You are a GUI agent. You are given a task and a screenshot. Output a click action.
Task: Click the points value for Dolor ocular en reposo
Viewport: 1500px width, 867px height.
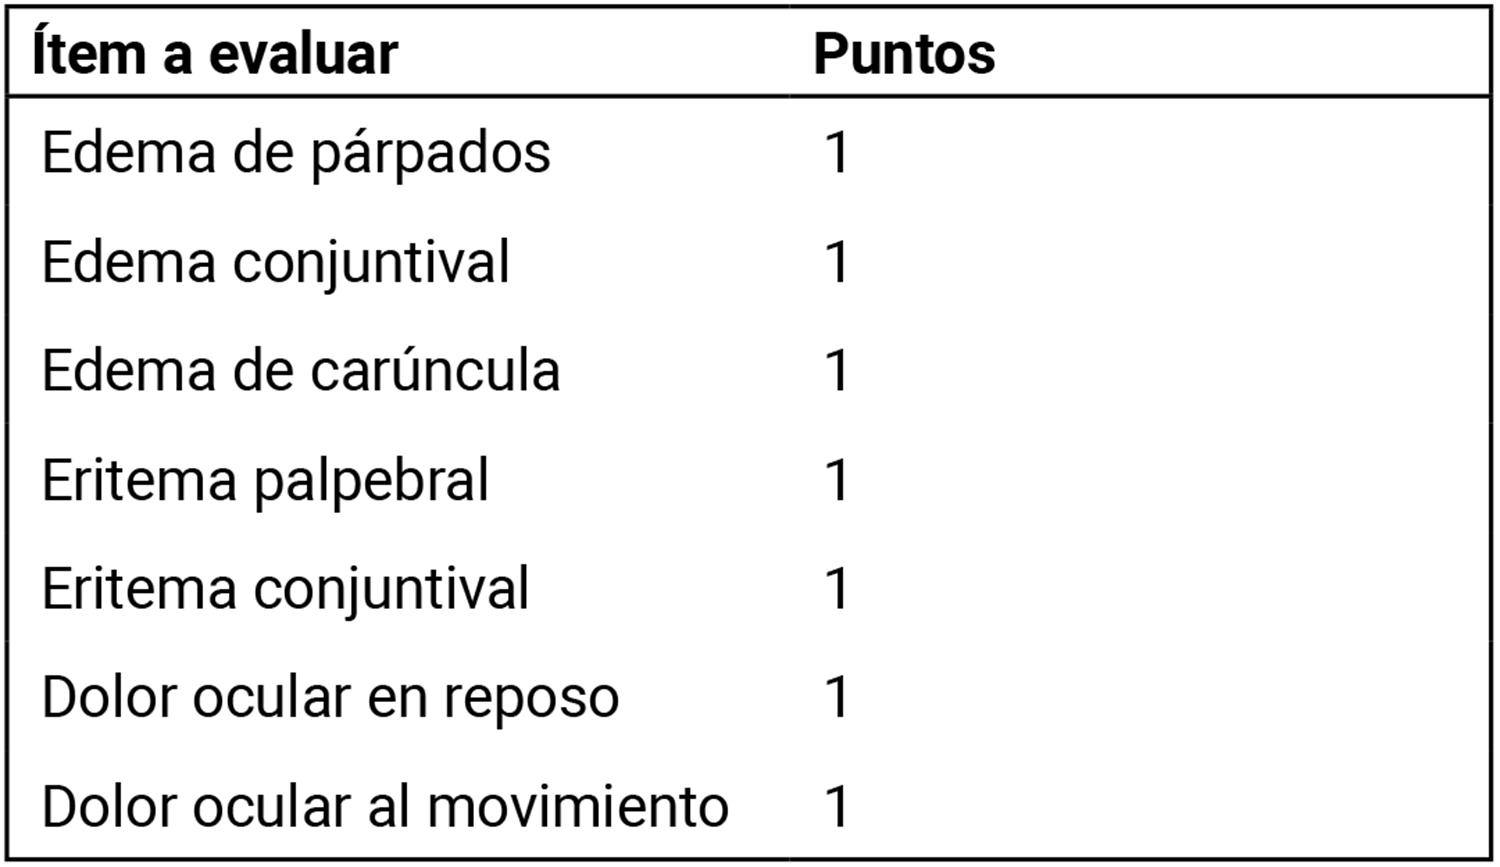pyautogui.click(x=836, y=697)
